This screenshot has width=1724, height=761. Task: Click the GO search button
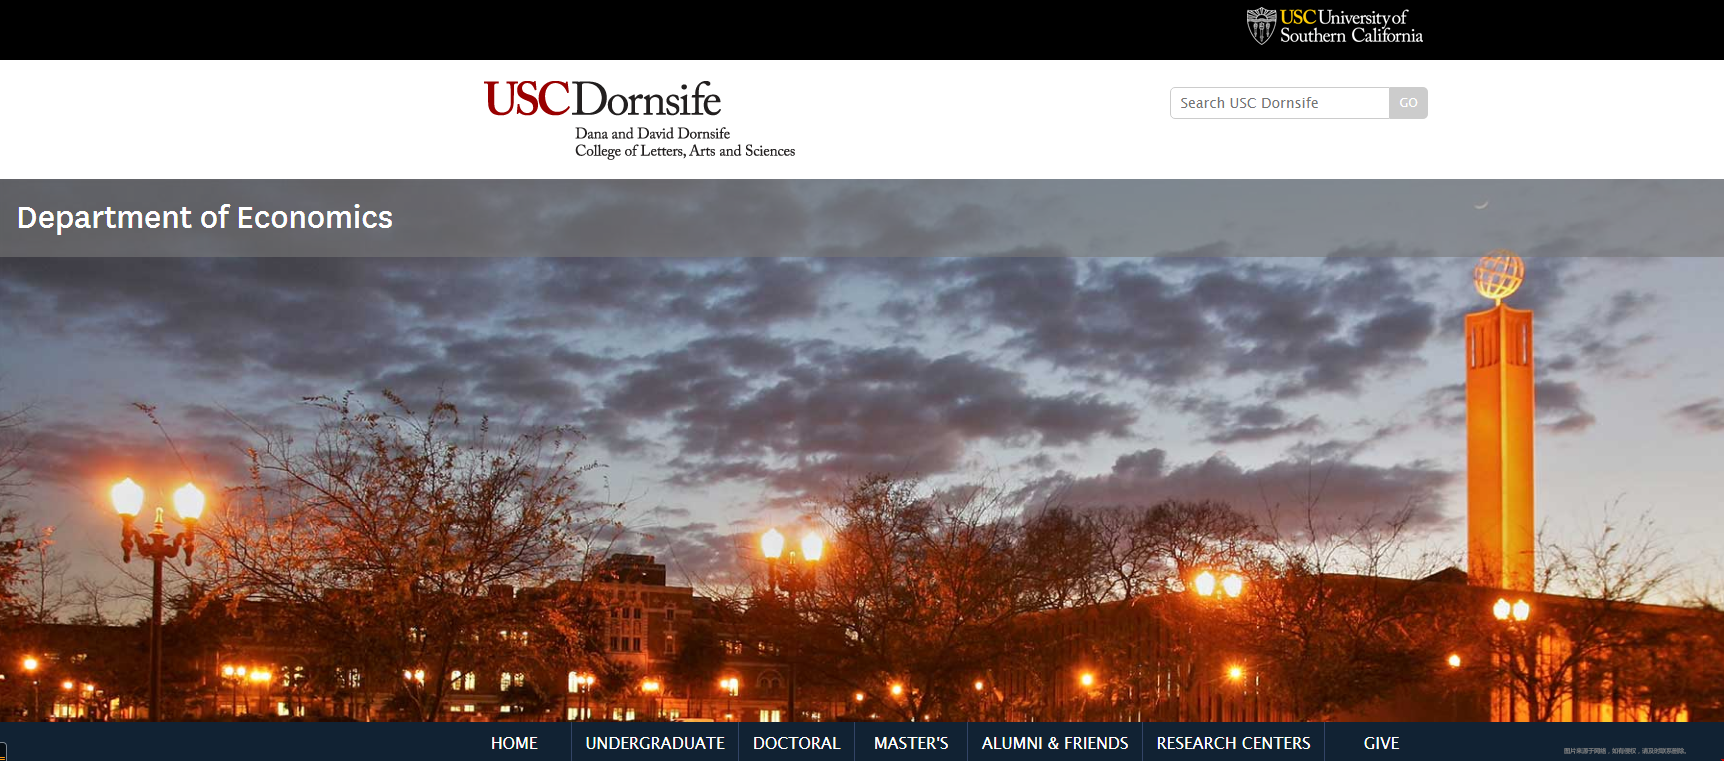point(1408,103)
